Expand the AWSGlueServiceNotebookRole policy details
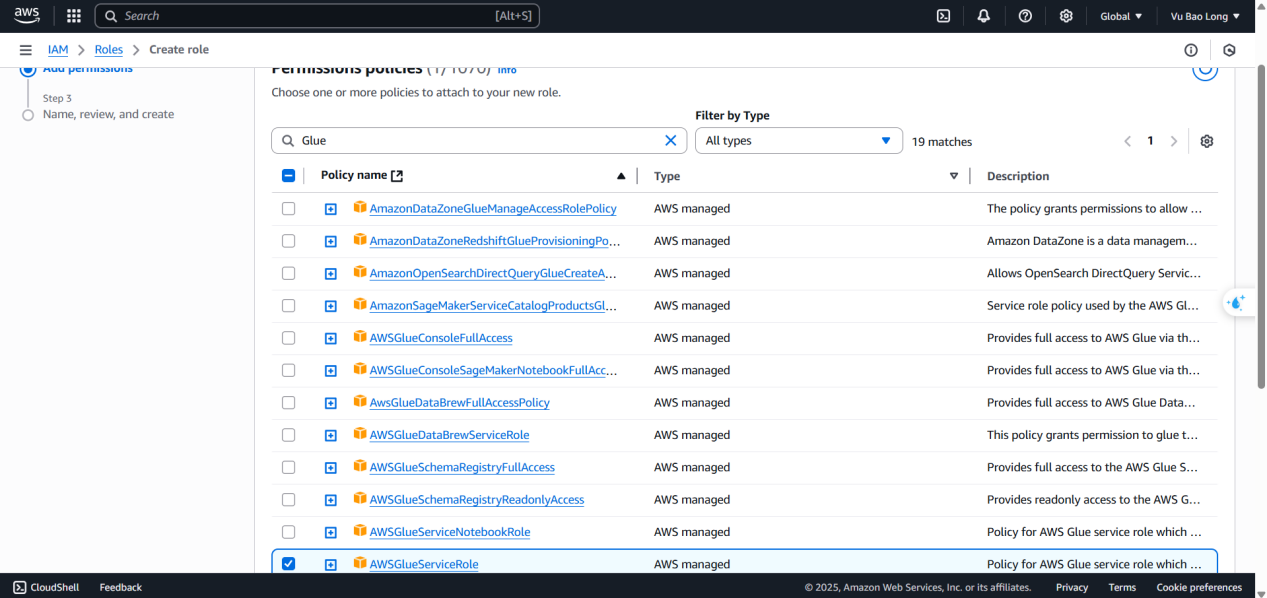This screenshot has width=1267, height=598. coord(331,532)
